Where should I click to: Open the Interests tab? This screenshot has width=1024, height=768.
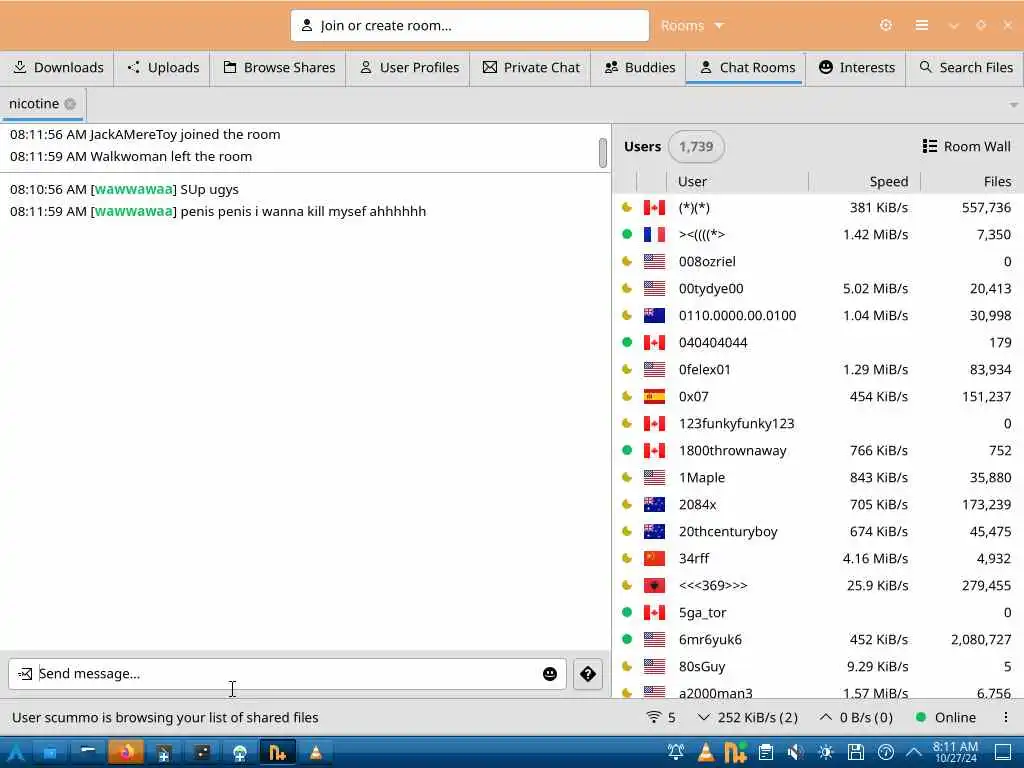pyautogui.click(x=856, y=67)
